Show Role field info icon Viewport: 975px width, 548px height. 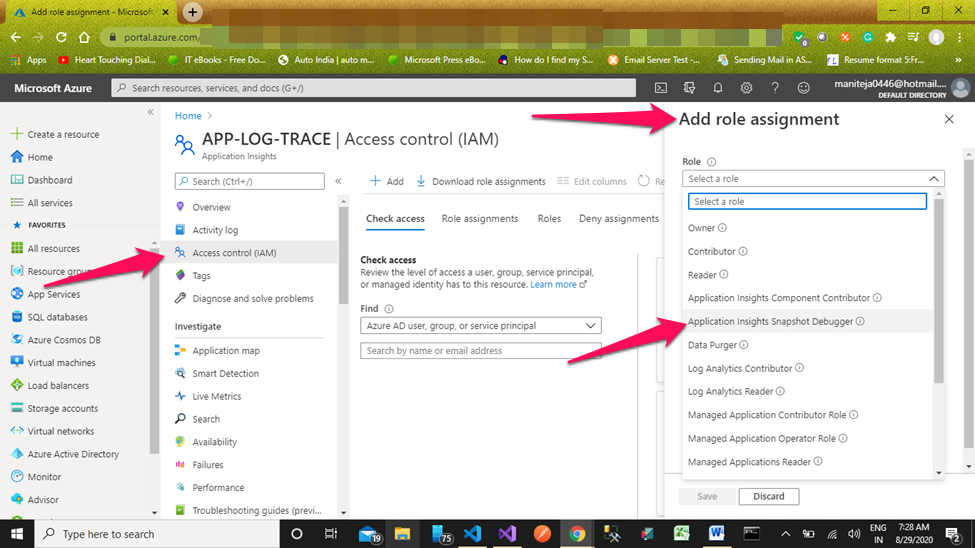(711, 162)
